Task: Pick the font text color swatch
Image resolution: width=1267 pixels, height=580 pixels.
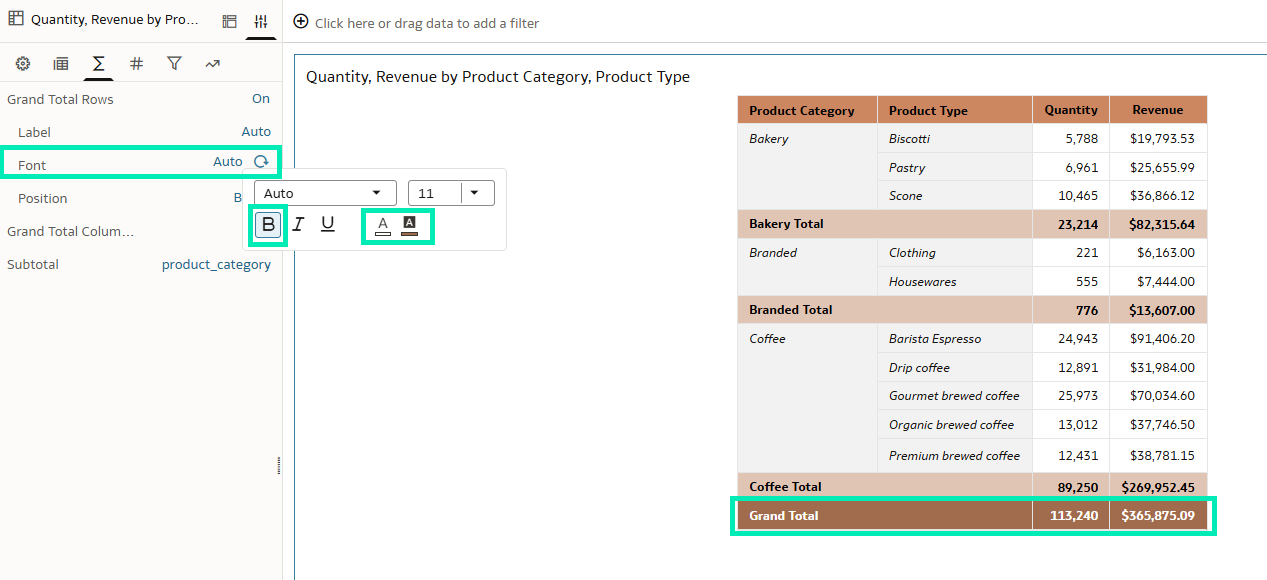Action: [x=383, y=225]
